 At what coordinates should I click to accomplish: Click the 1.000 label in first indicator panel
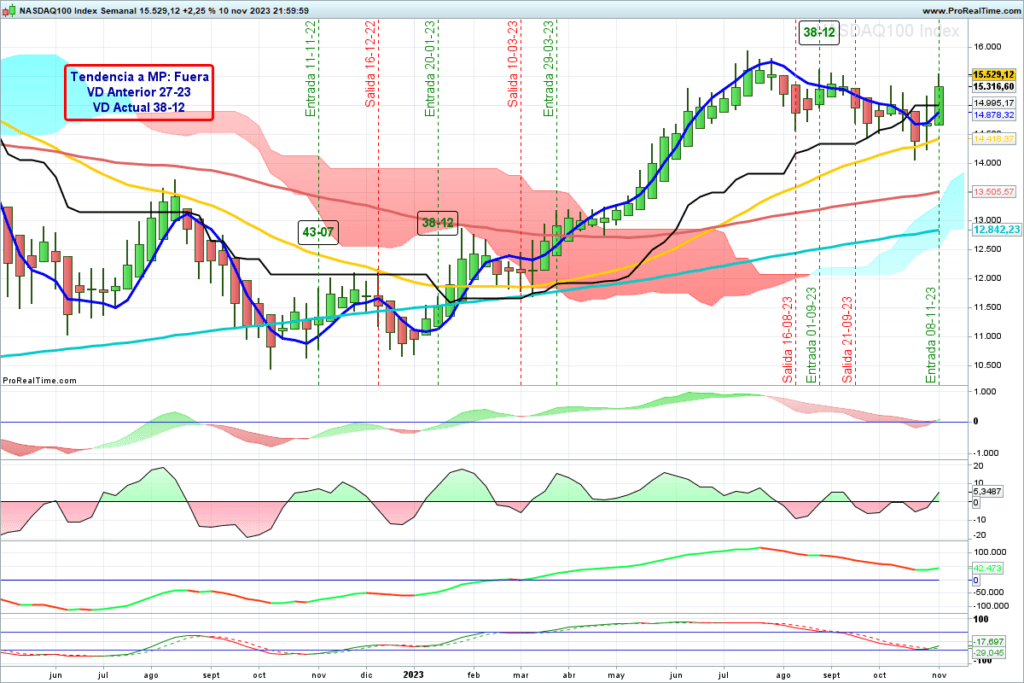985,392
